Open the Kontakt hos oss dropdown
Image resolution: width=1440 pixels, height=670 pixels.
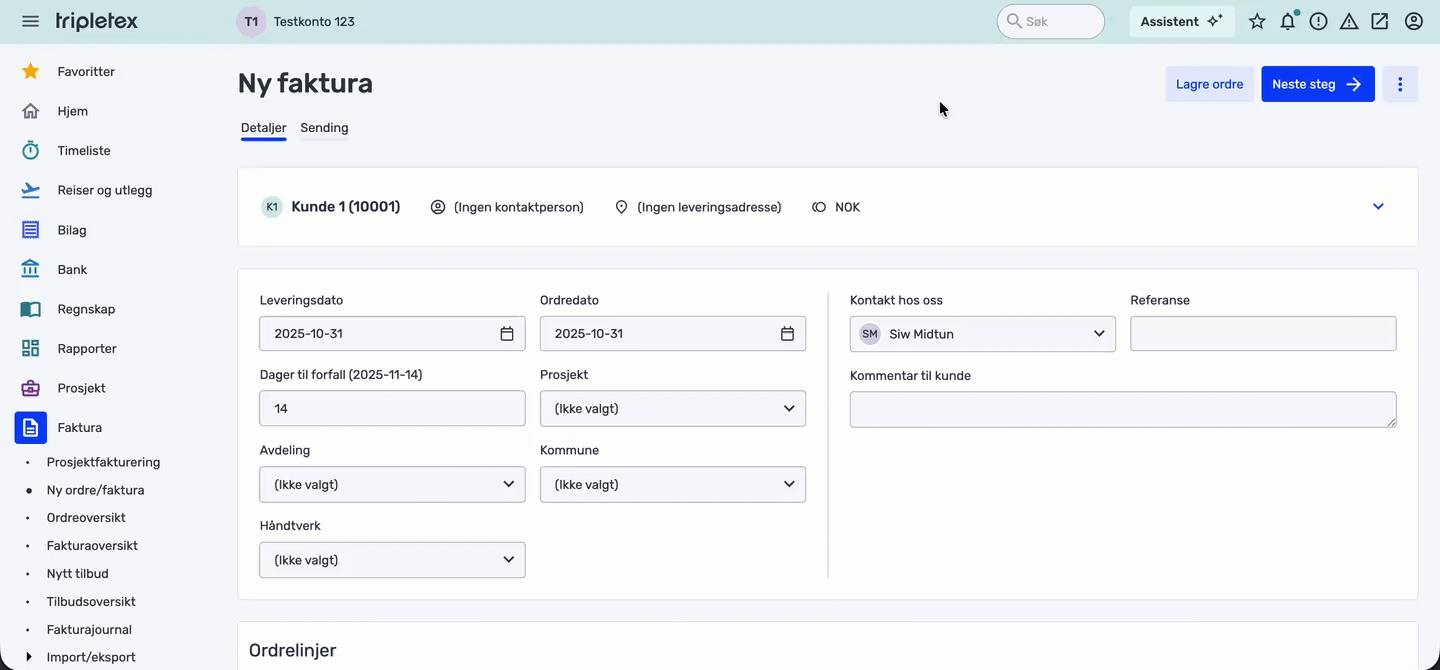click(x=982, y=334)
